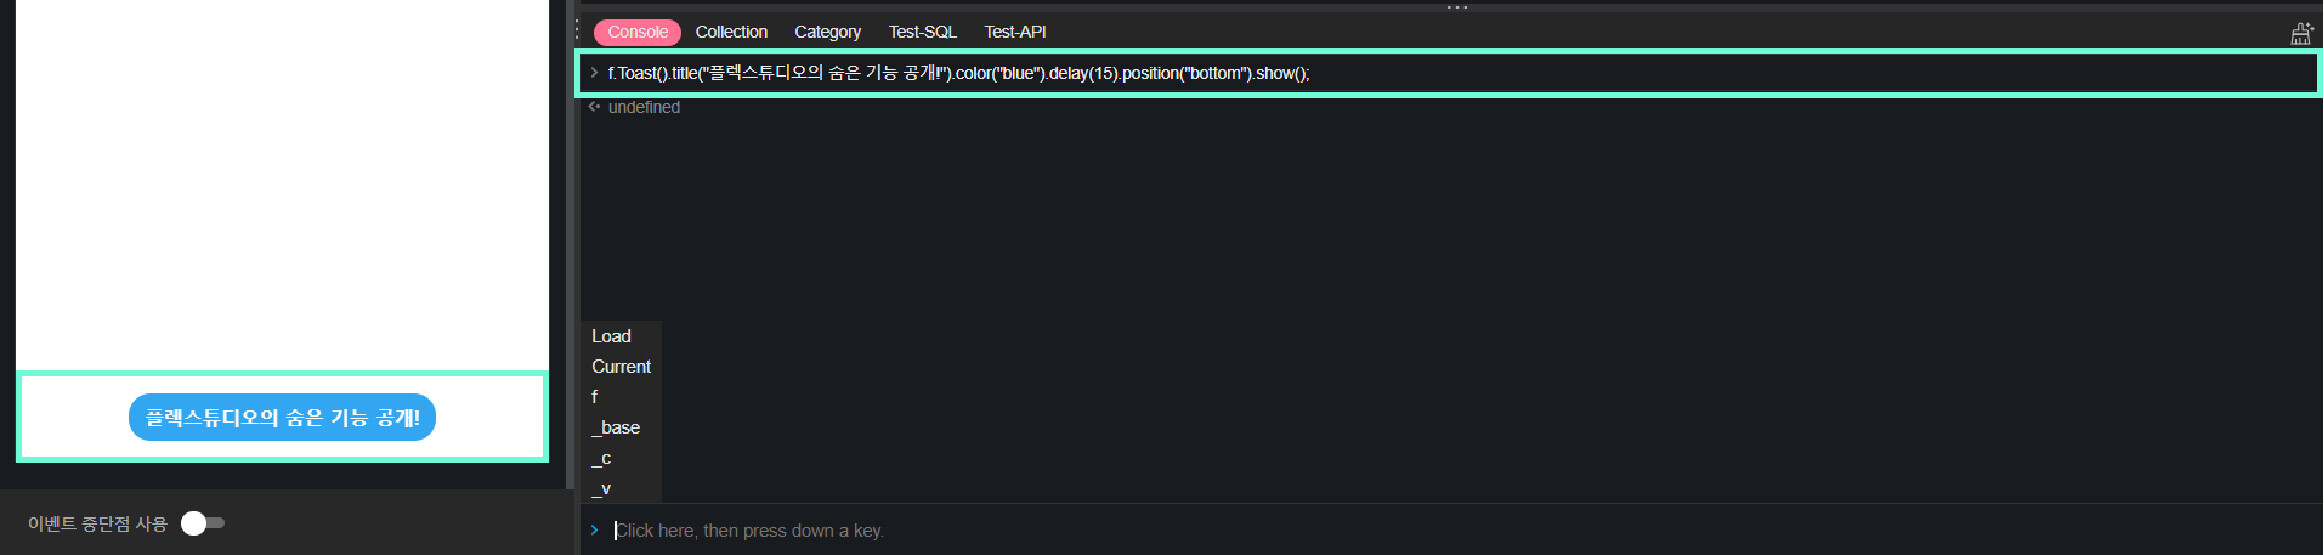Image resolution: width=2324 pixels, height=555 pixels.
Task: Switch to the Collection tab
Action: click(x=732, y=32)
